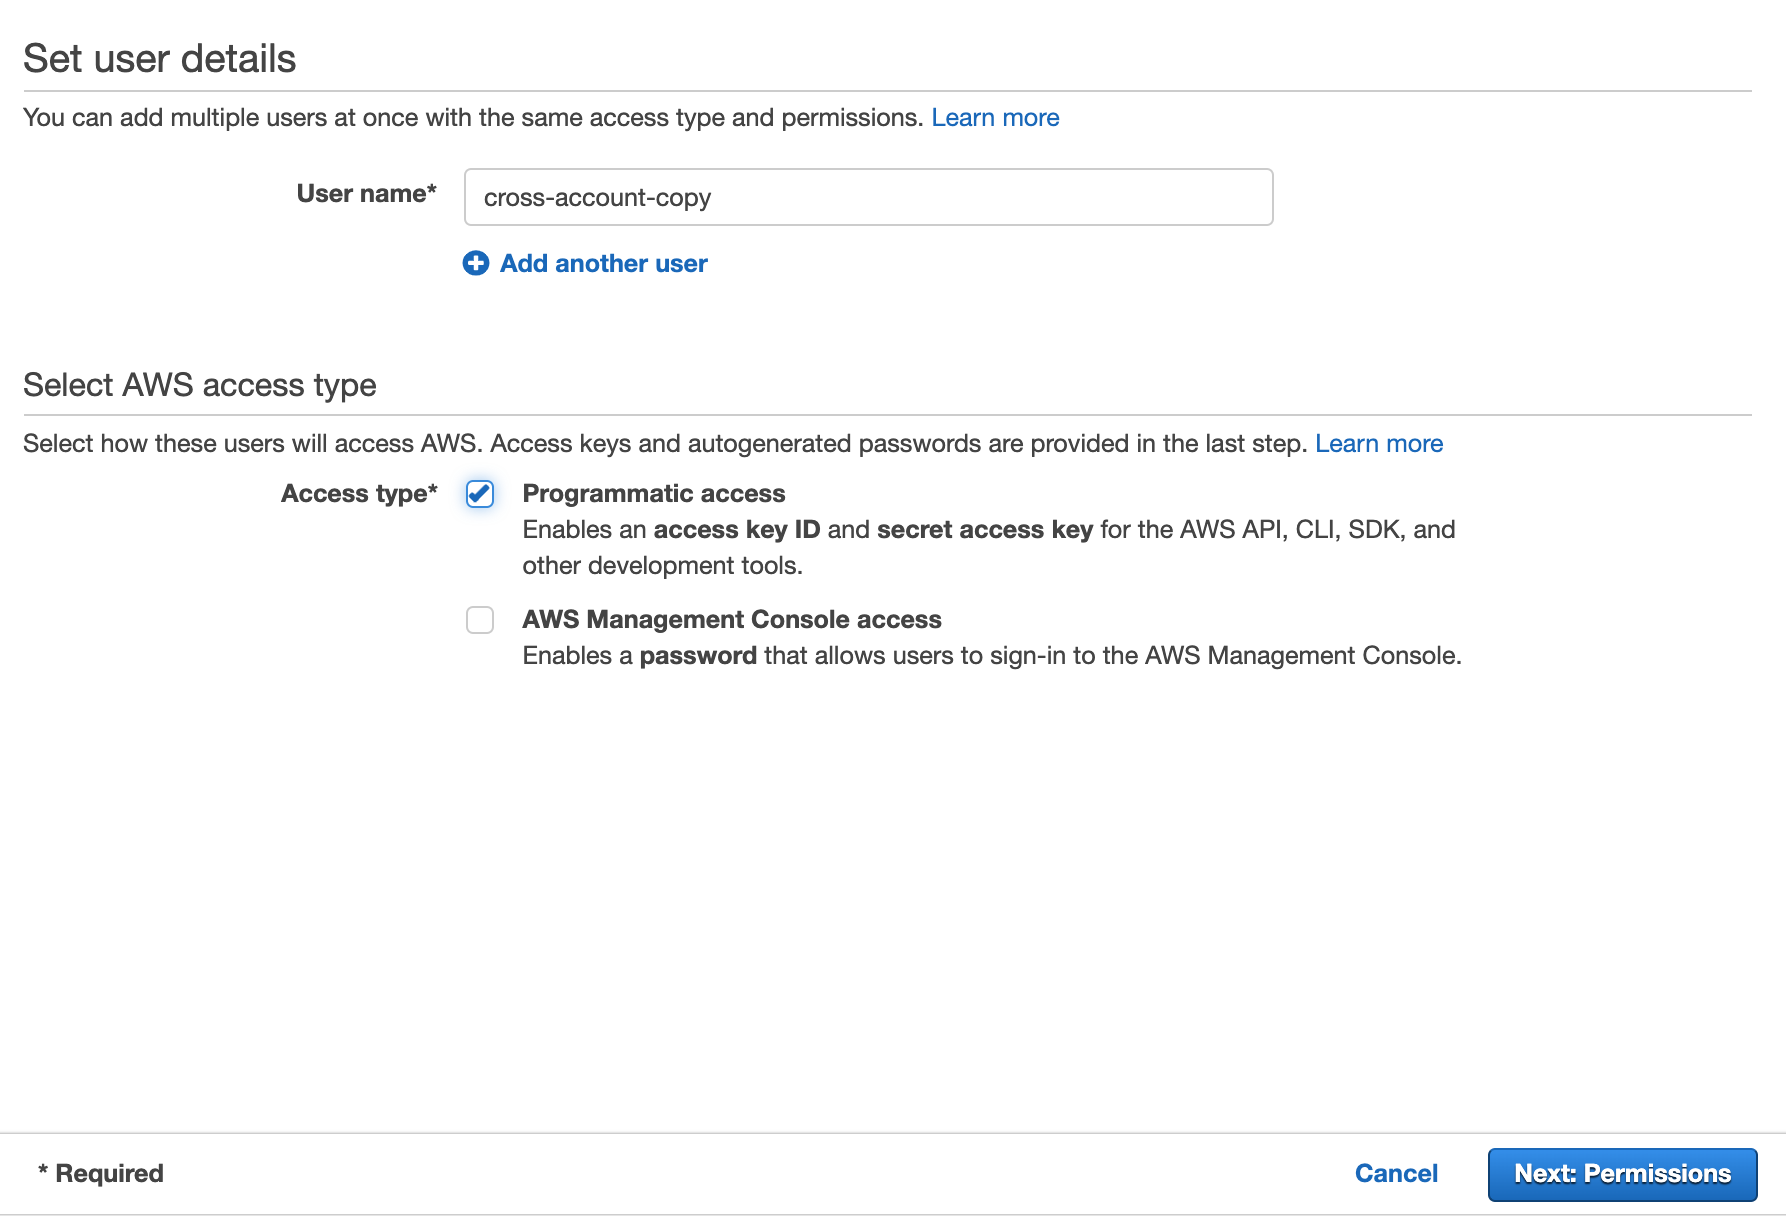Focus the User name input field
Screen dimensions: 1786x1216
point(868,197)
